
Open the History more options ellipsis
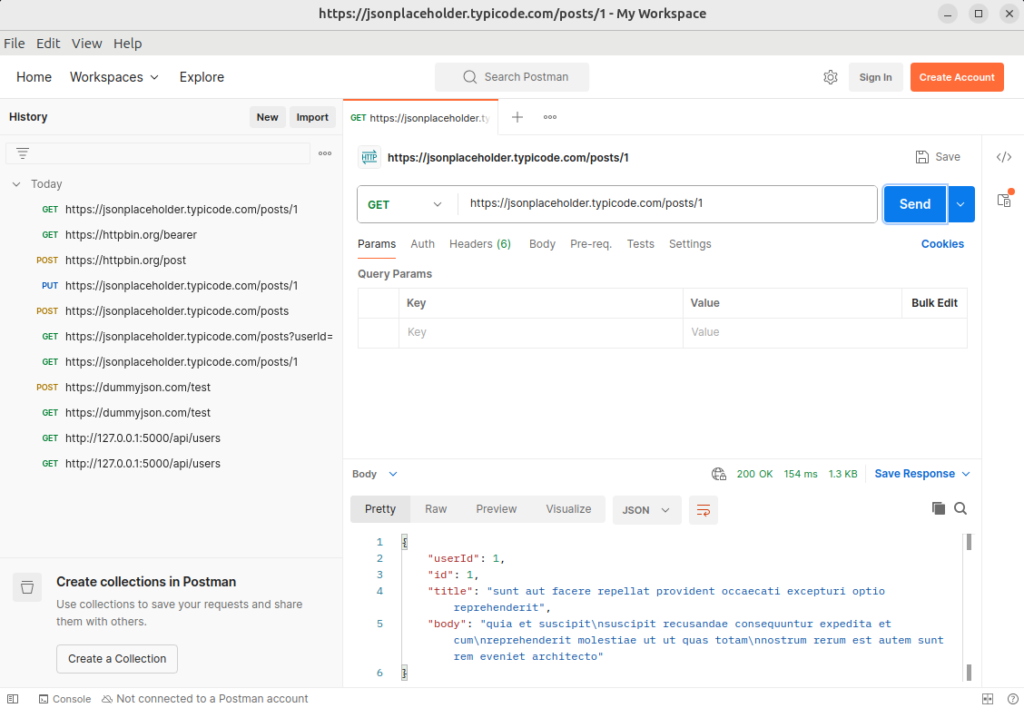(x=325, y=153)
